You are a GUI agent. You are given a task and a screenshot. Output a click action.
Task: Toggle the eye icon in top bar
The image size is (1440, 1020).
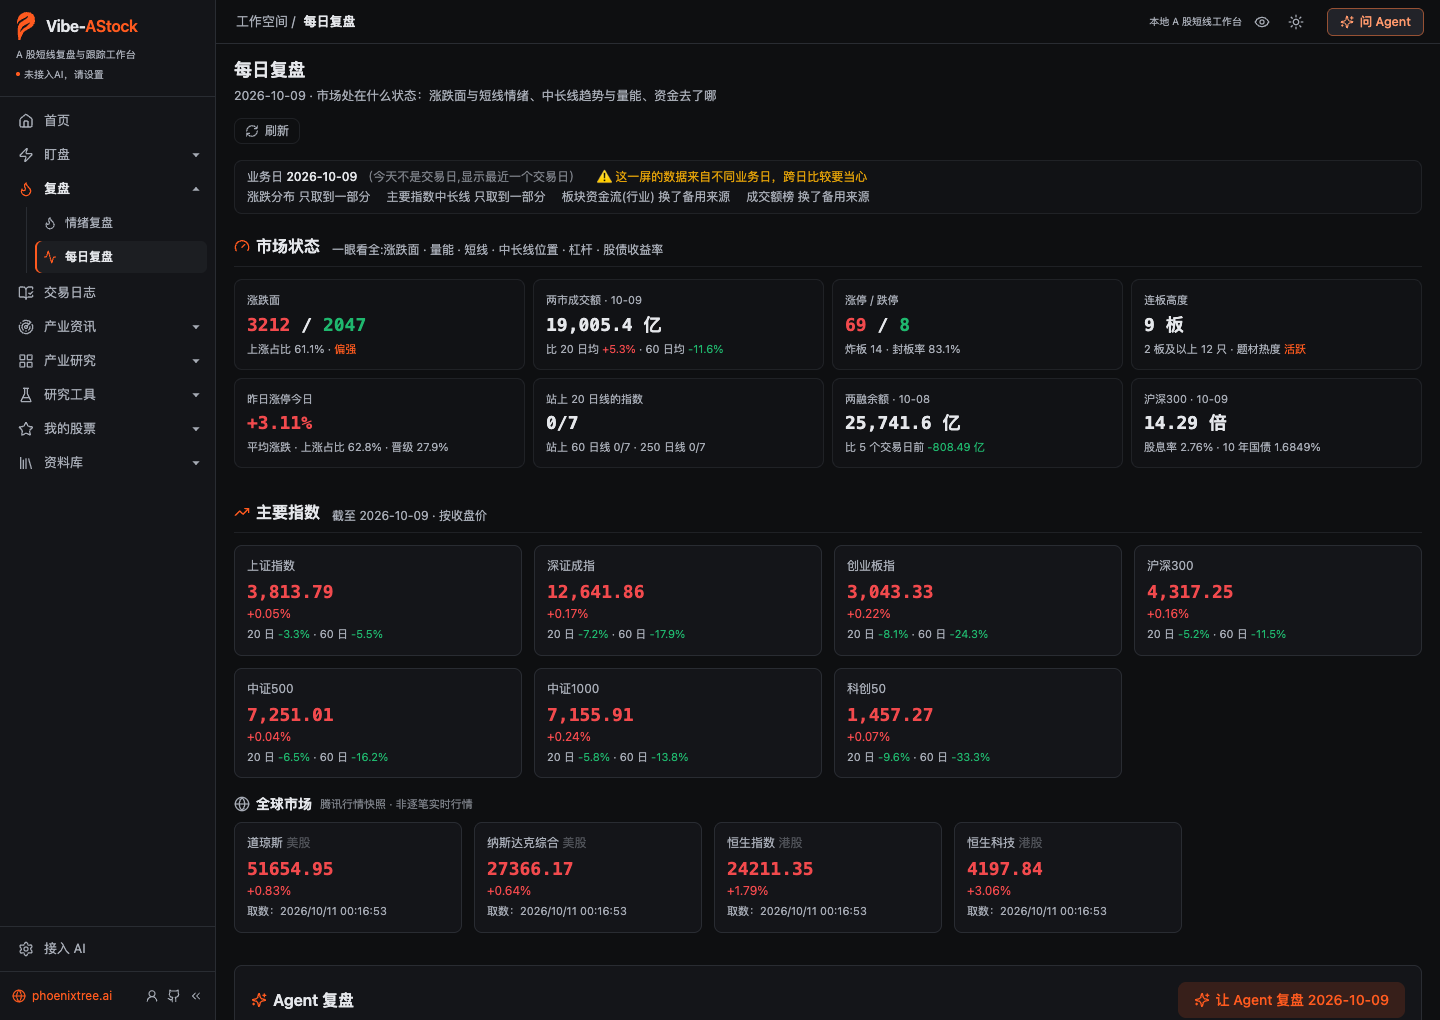[x=1262, y=22]
